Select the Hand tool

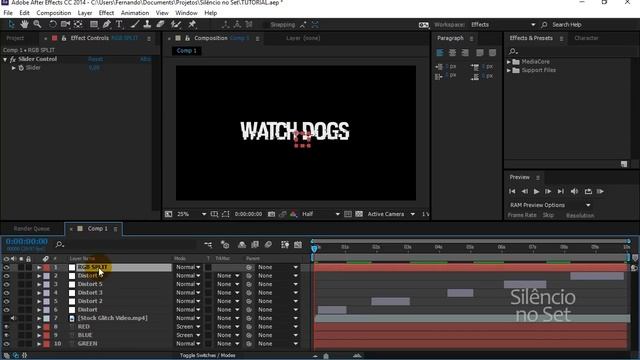pos(24,24)
